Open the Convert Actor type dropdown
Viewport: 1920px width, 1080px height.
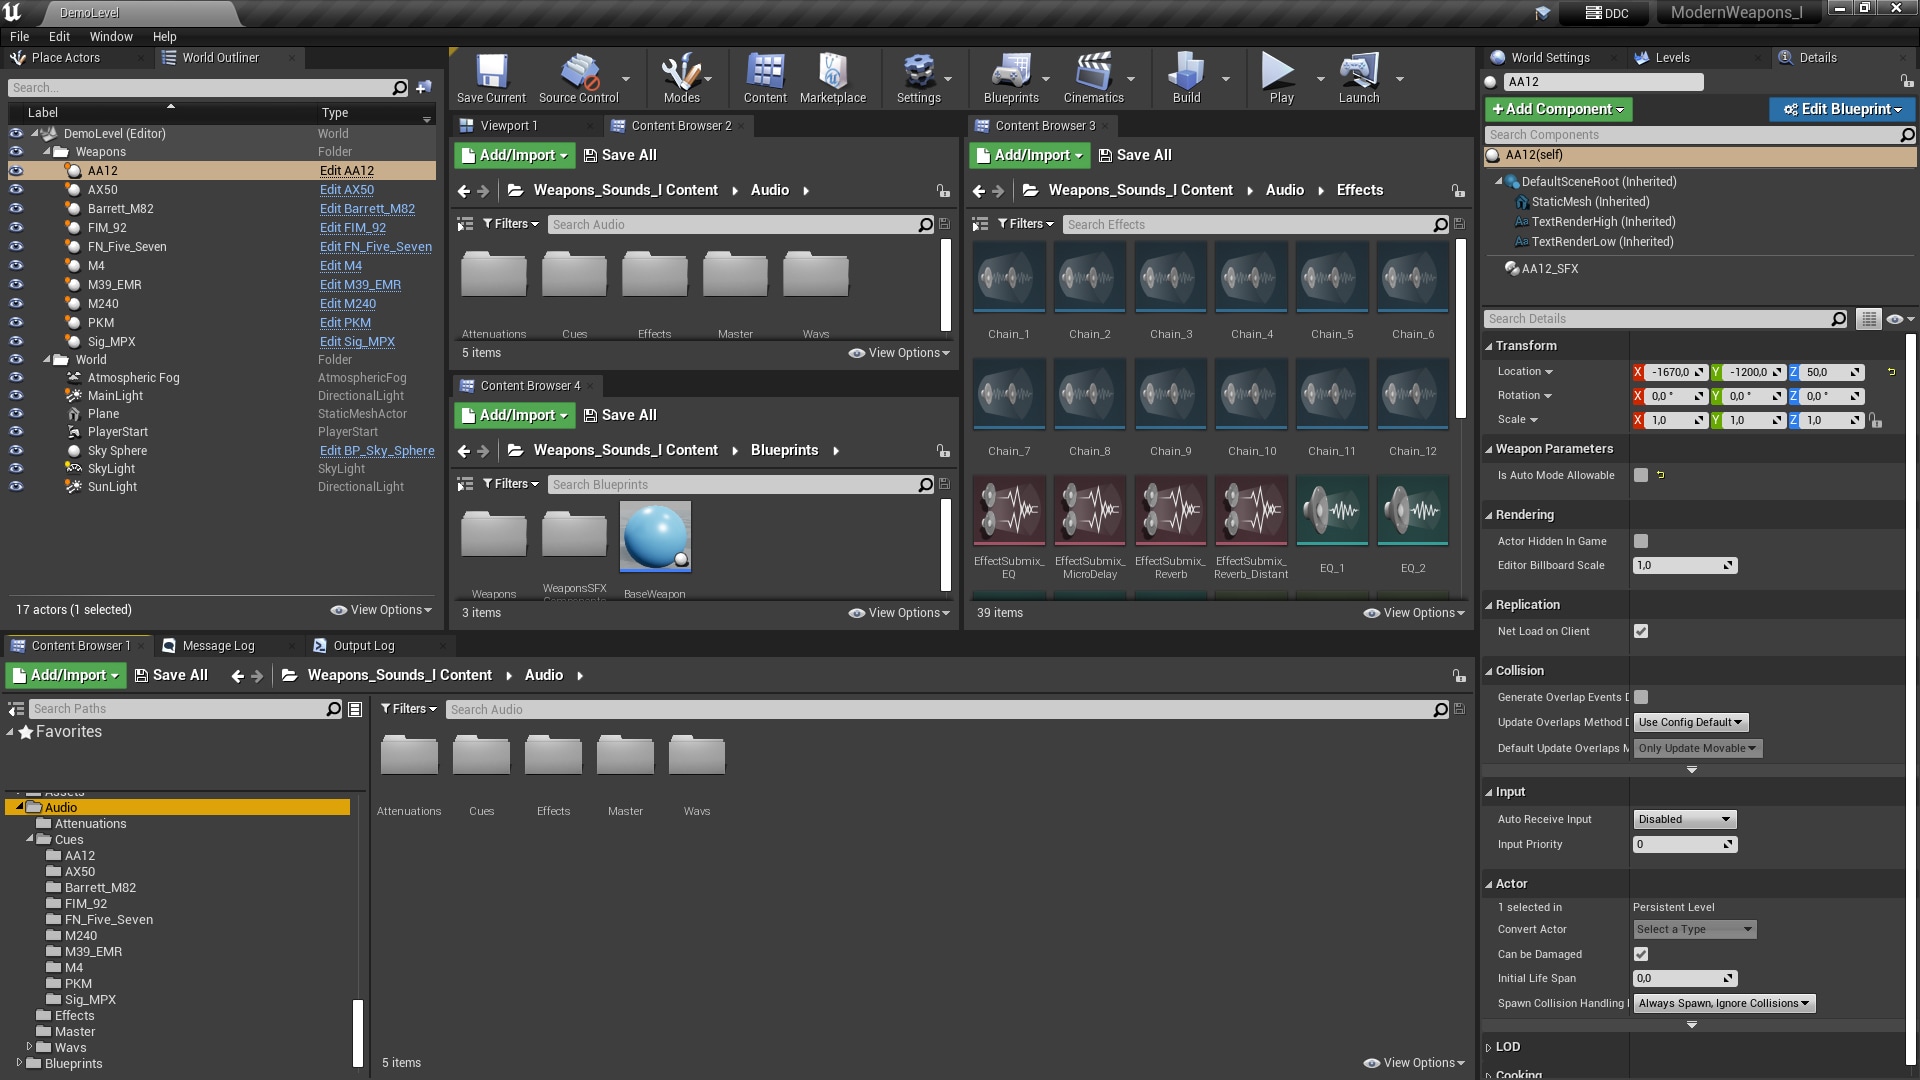tap(1694, 929)
